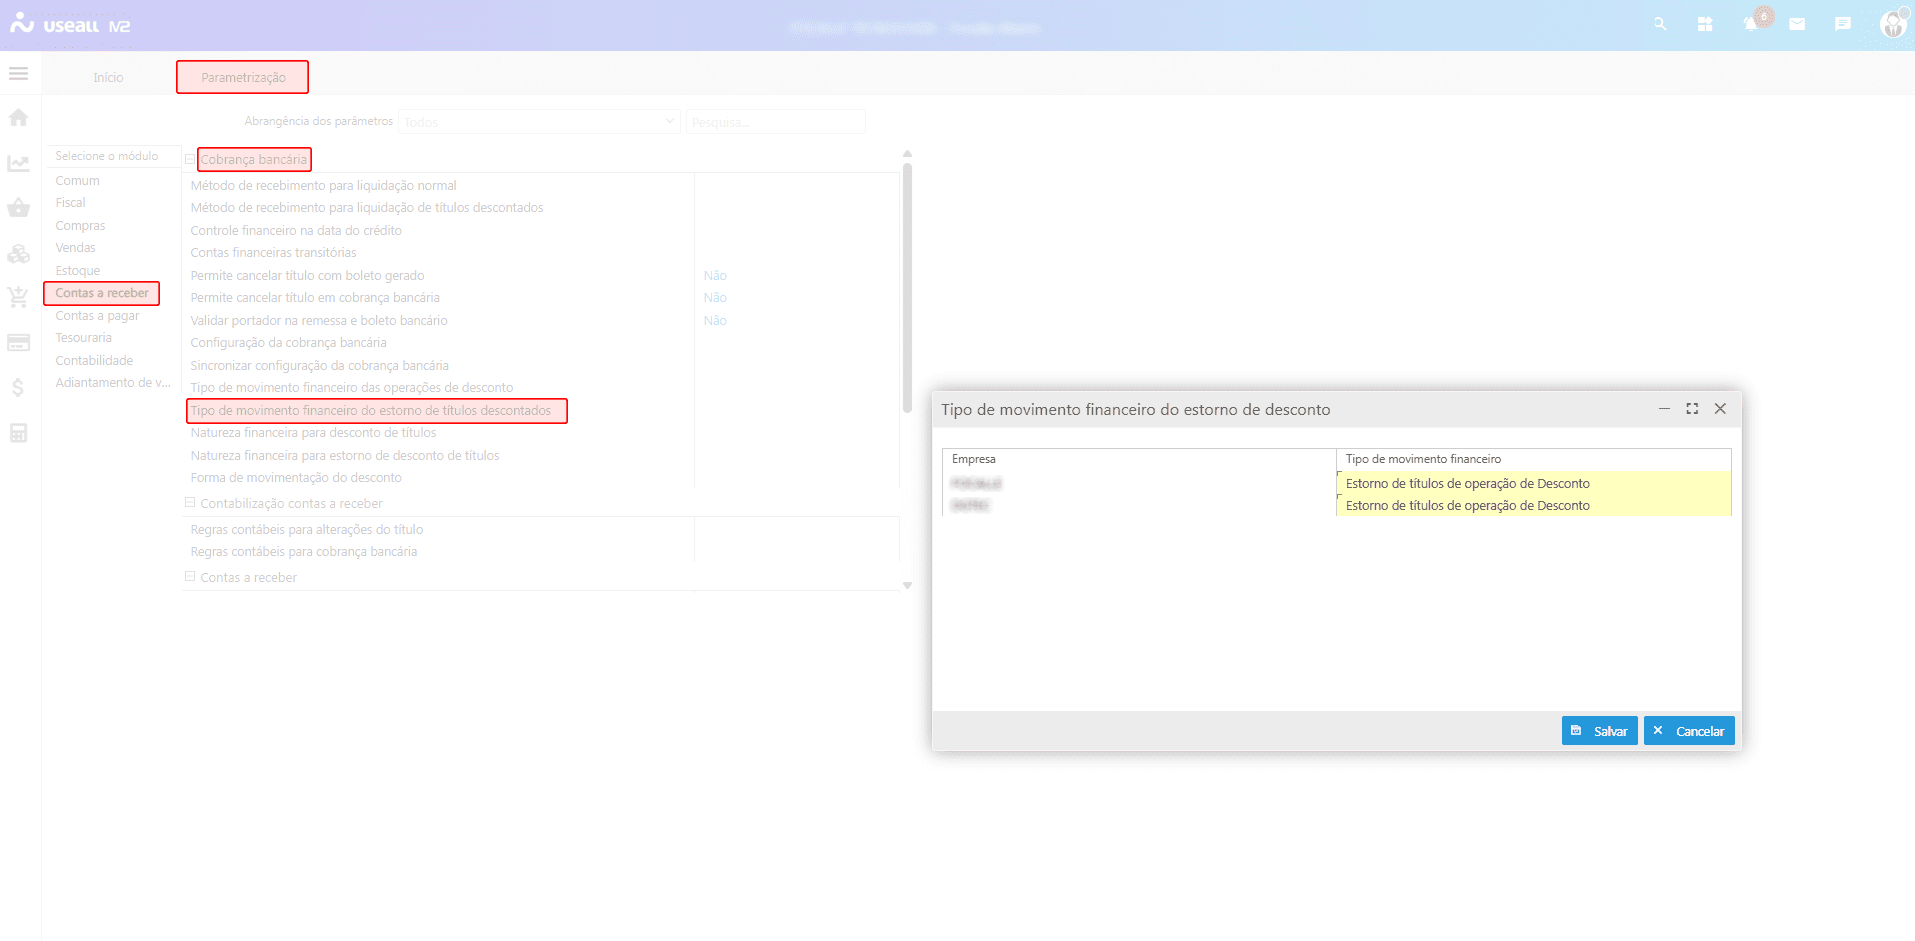Open Abrangência dos parâmetros dropdown
The image size is (1915, 941).
(539, 122)
